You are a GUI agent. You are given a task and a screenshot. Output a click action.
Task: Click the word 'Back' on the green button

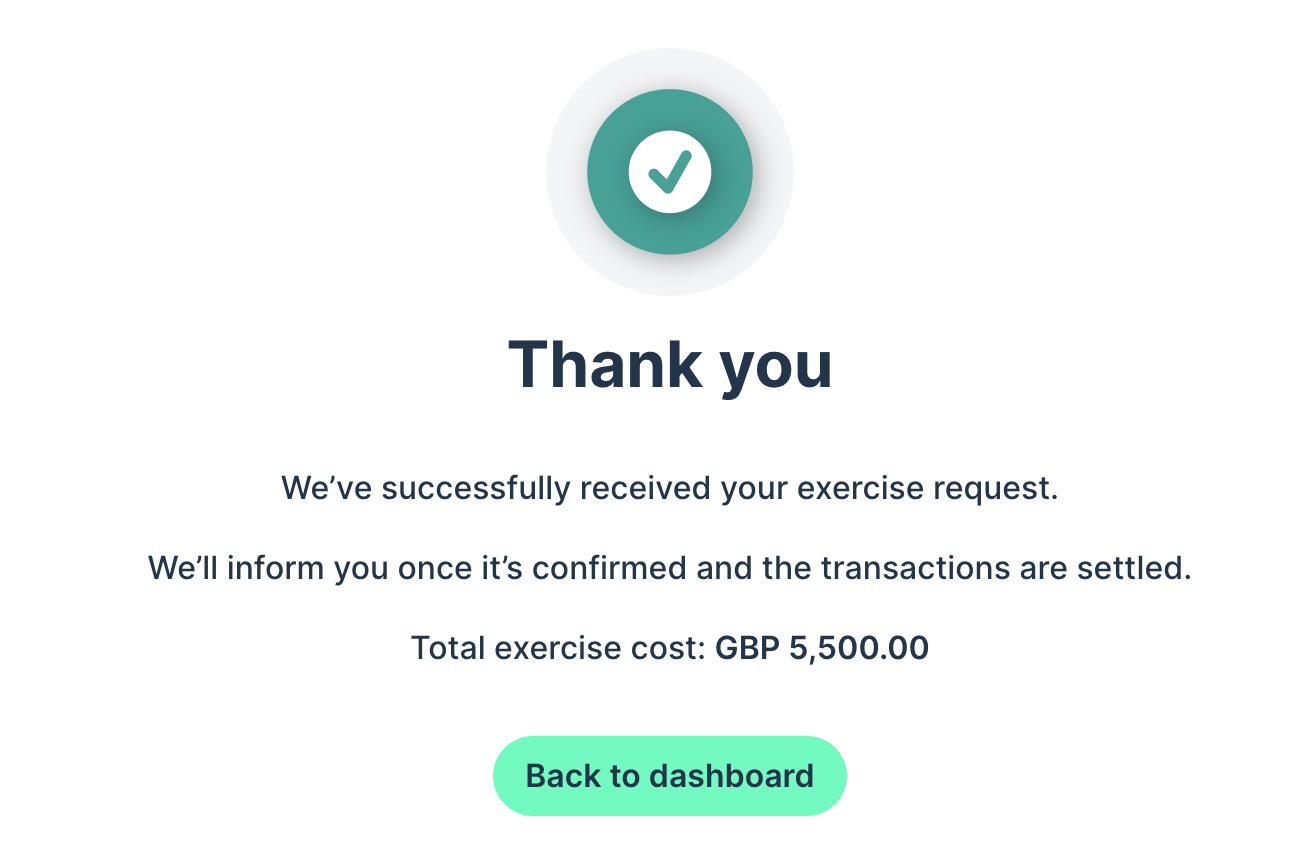point(561,776)
